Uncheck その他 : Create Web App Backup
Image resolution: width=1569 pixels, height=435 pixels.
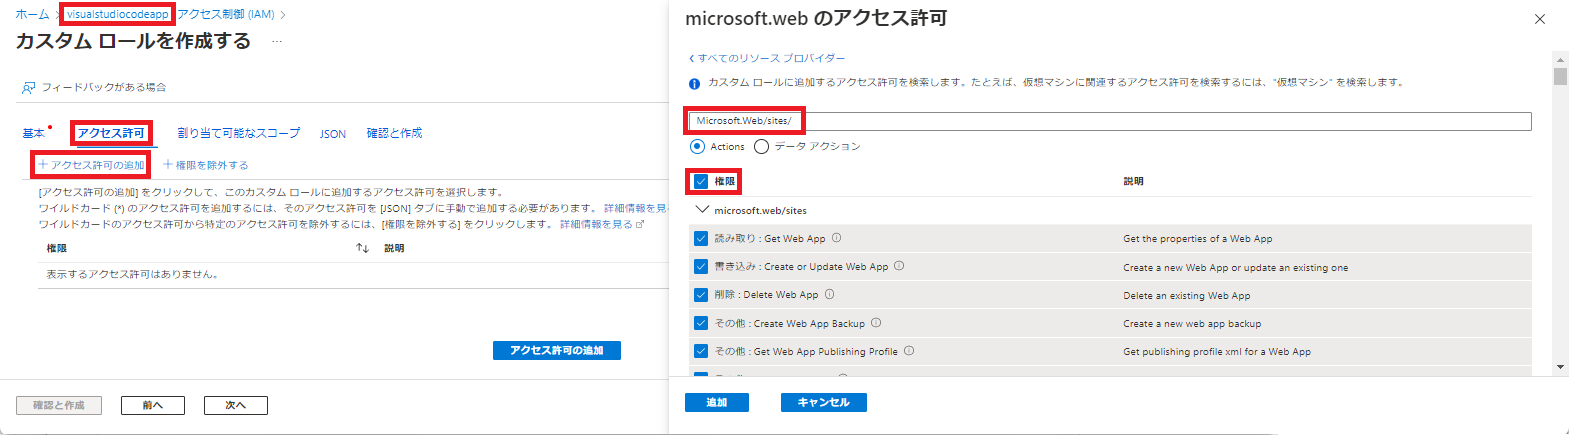tap(701, 323)
